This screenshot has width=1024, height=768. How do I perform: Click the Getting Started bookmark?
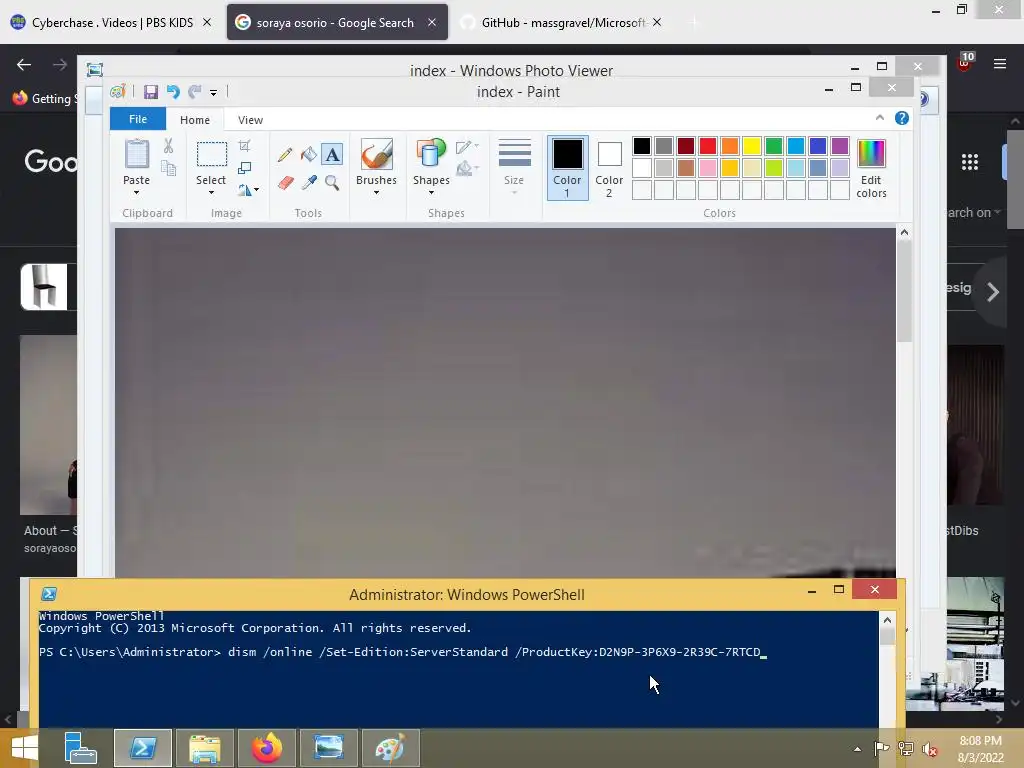tap(44, 99)
